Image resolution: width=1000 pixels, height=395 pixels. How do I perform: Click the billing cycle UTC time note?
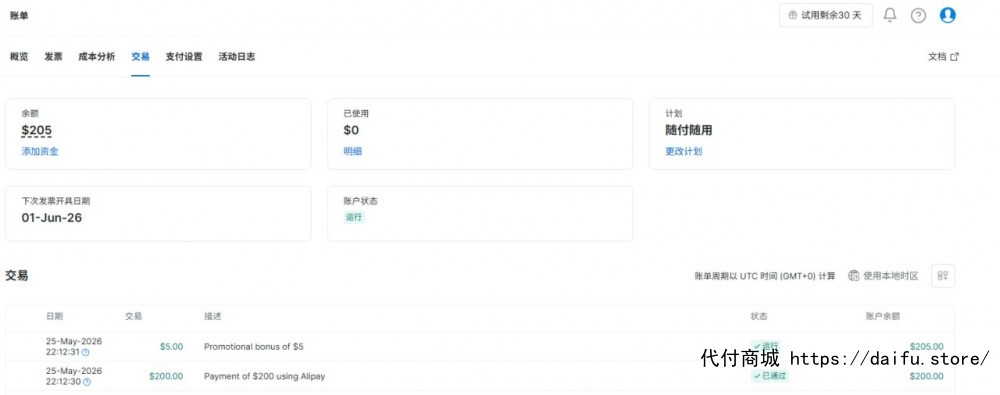765,276
